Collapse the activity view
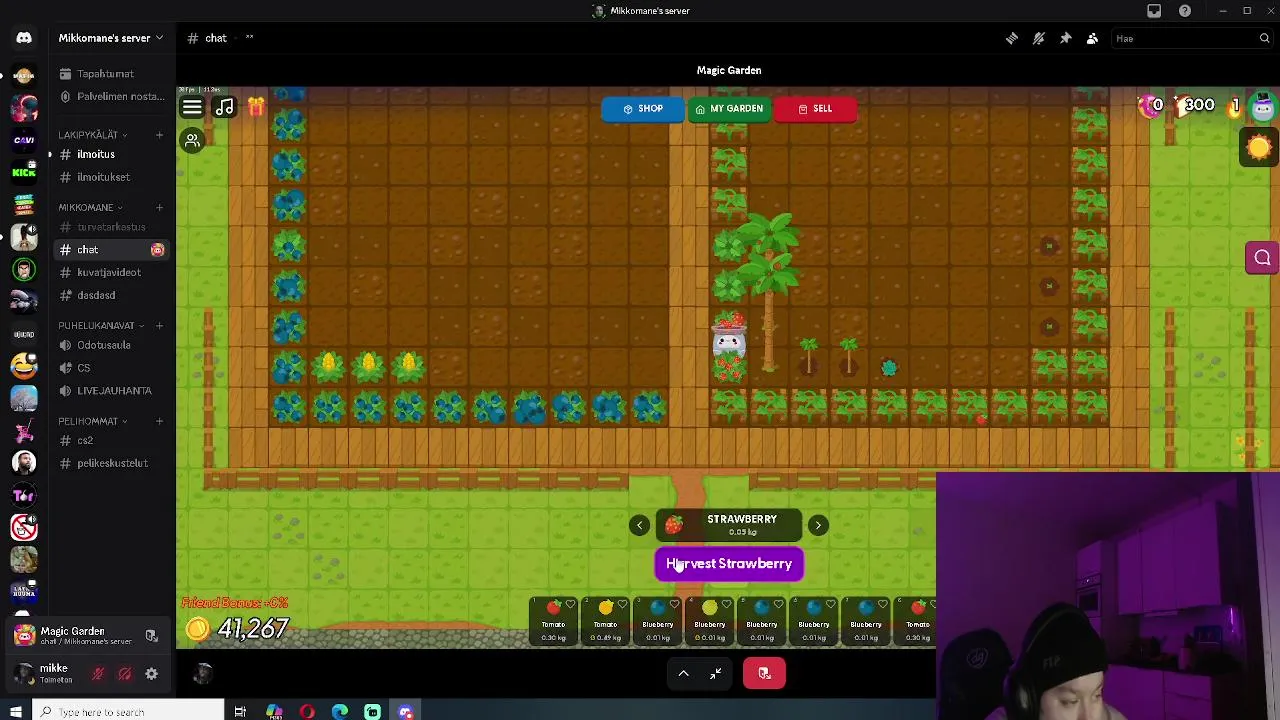 tap(716, 674)
